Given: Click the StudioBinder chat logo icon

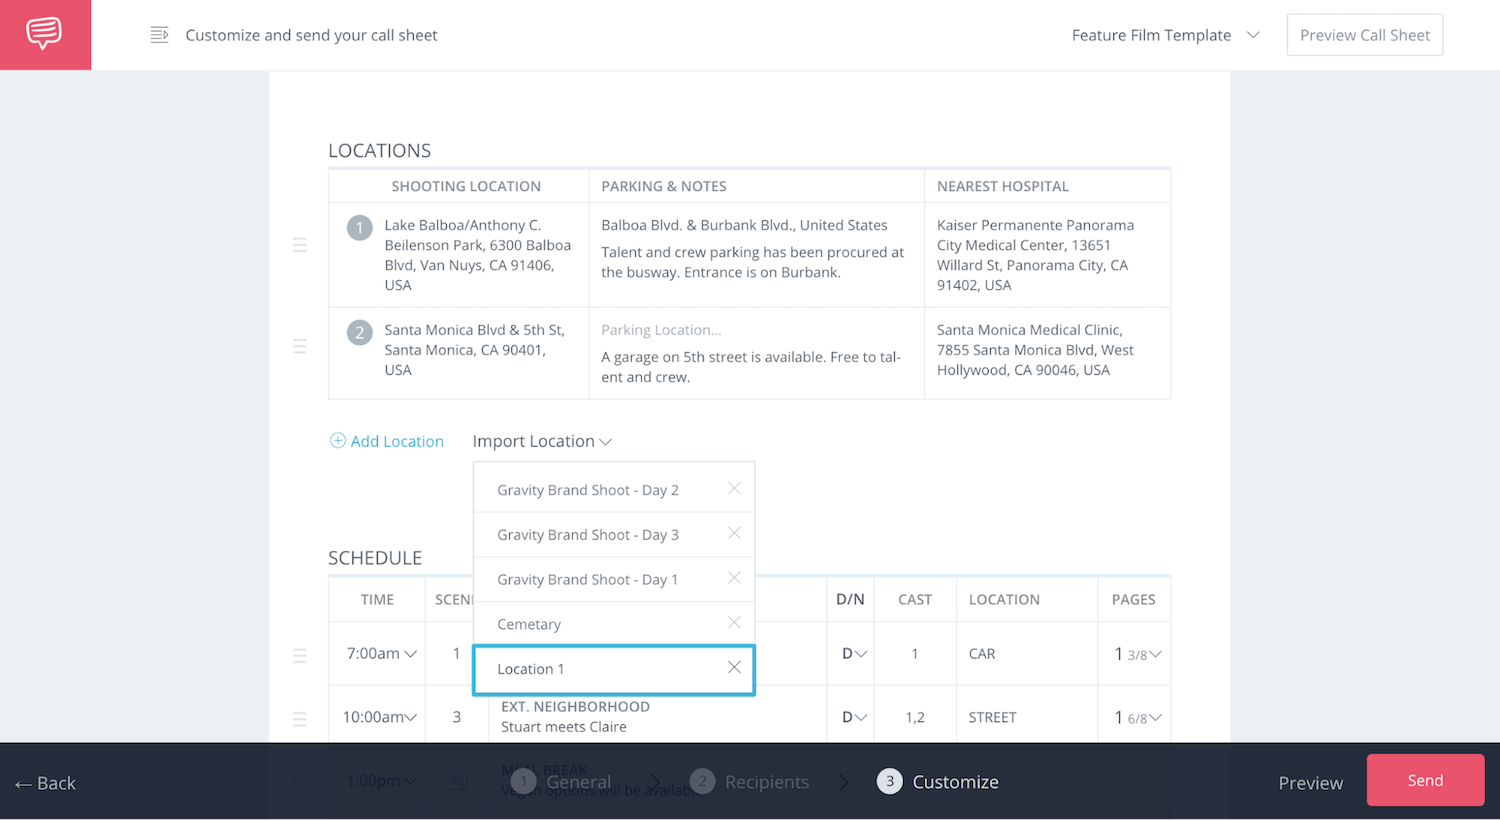Looking at the screenshot, I should pyautogui.click(x=45, y=34).
